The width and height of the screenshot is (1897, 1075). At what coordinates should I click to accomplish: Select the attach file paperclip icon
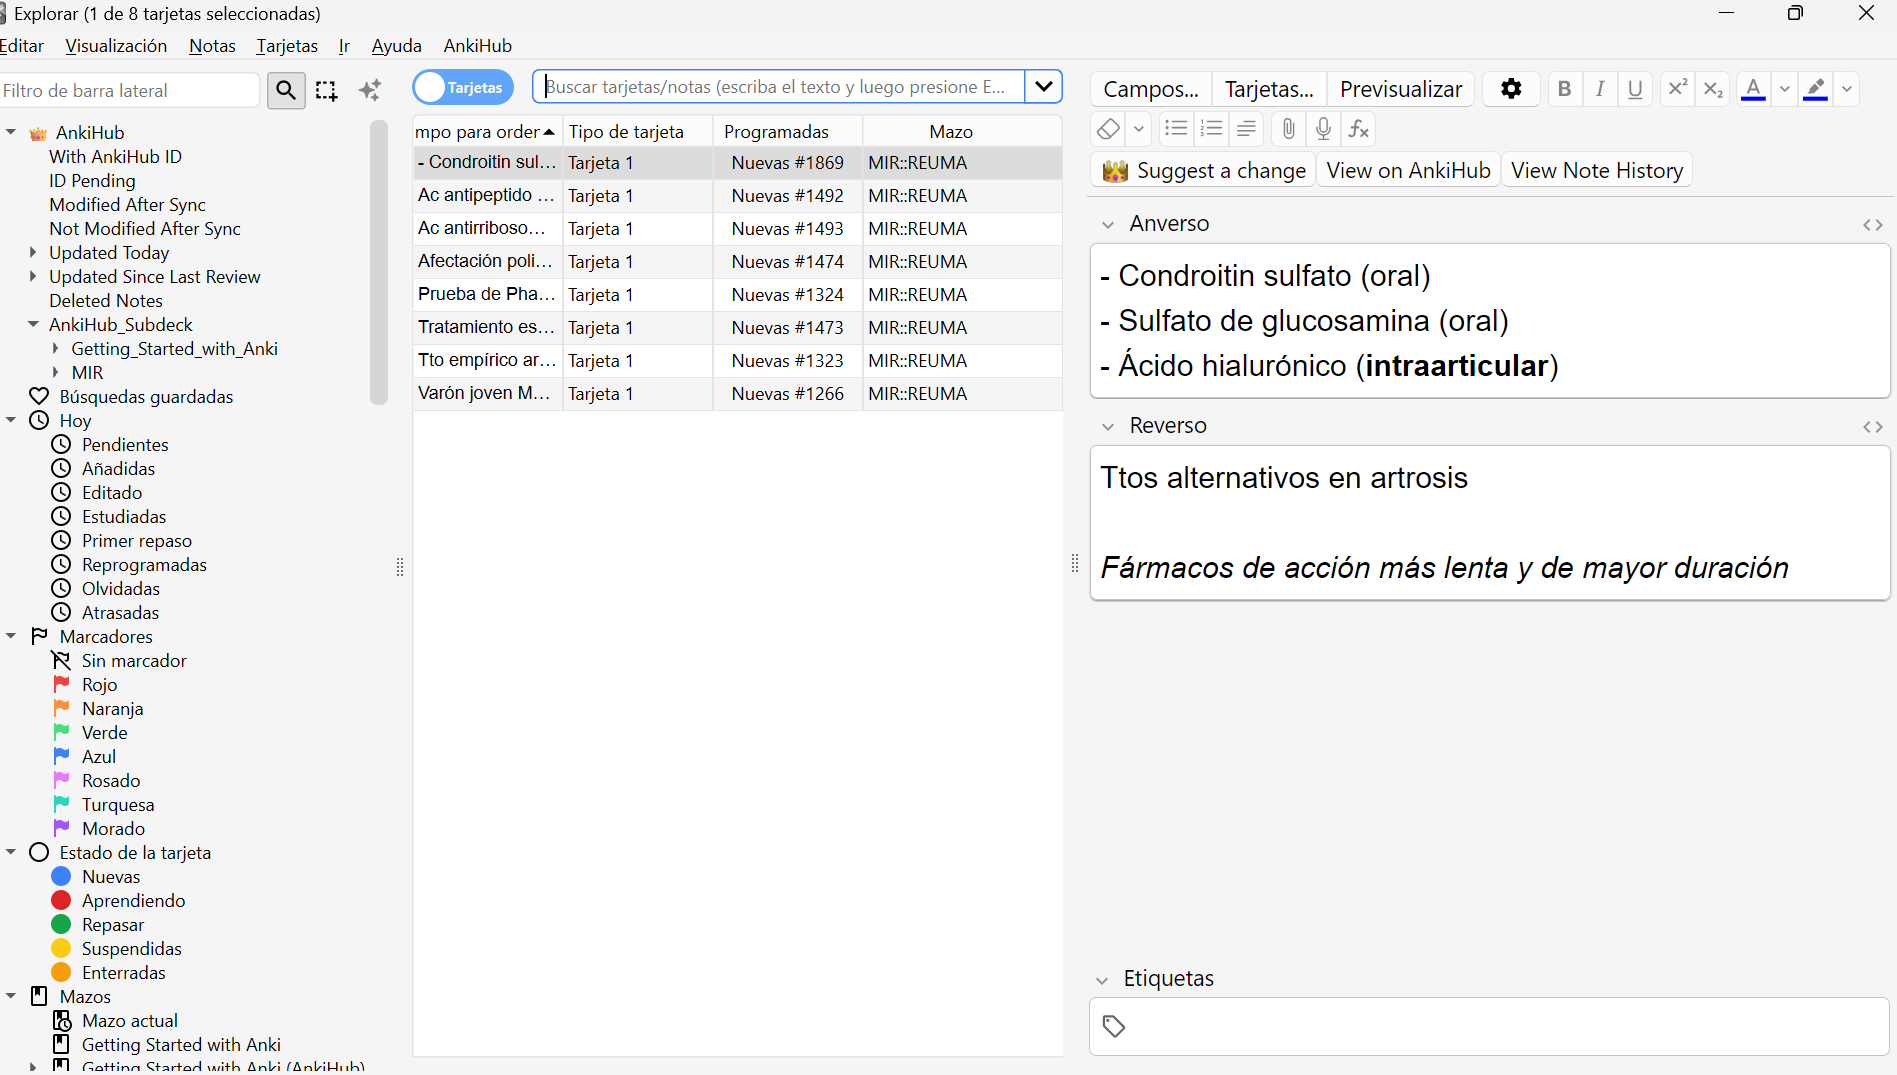tap(1289, 128)
